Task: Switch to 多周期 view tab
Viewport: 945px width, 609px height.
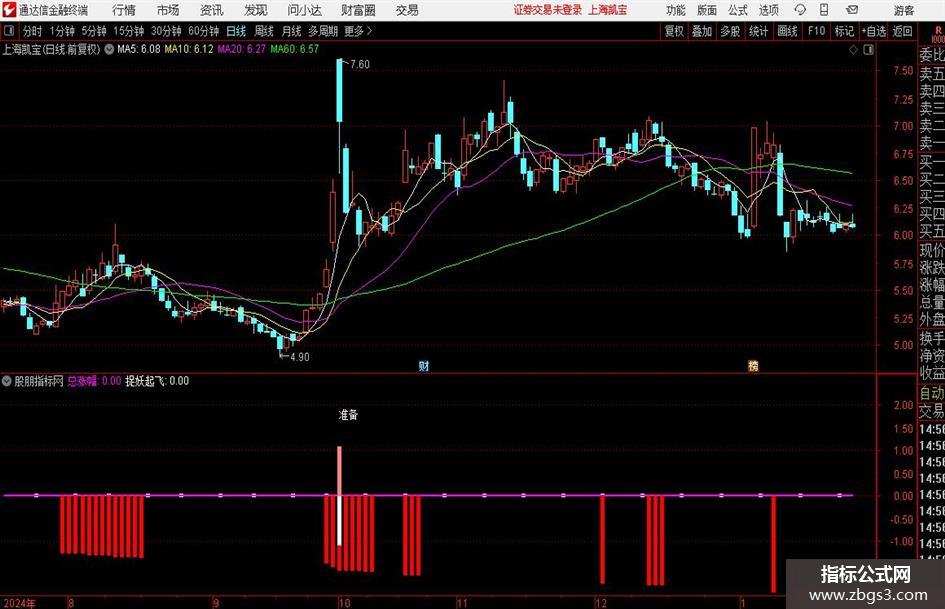Action: (323, 31)
